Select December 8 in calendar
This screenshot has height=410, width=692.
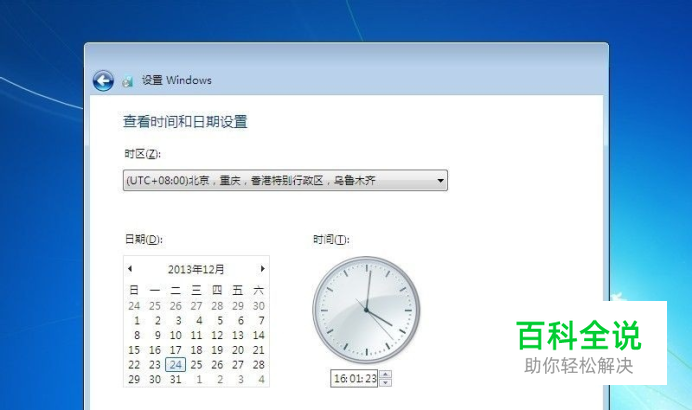137,335
